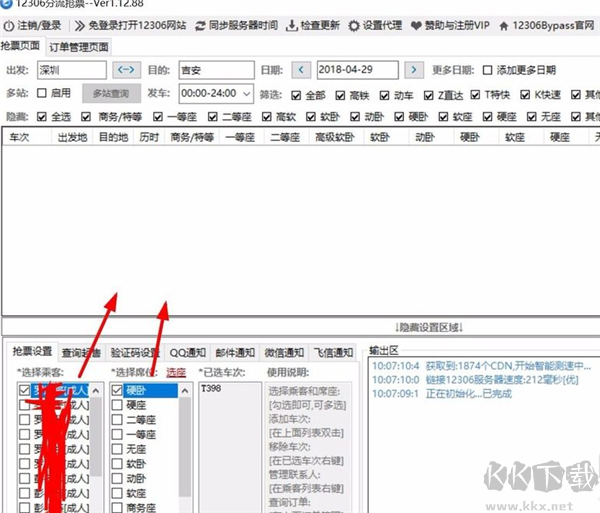Toggle the hide 一等座 checkbox
This screenshot has height=513, width=600.
158,117
